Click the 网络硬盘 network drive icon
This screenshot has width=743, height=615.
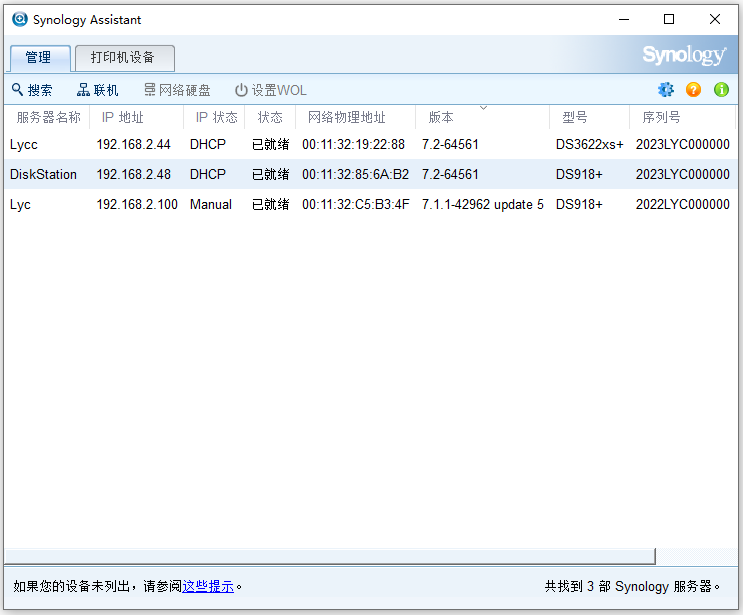pos(150,90)
